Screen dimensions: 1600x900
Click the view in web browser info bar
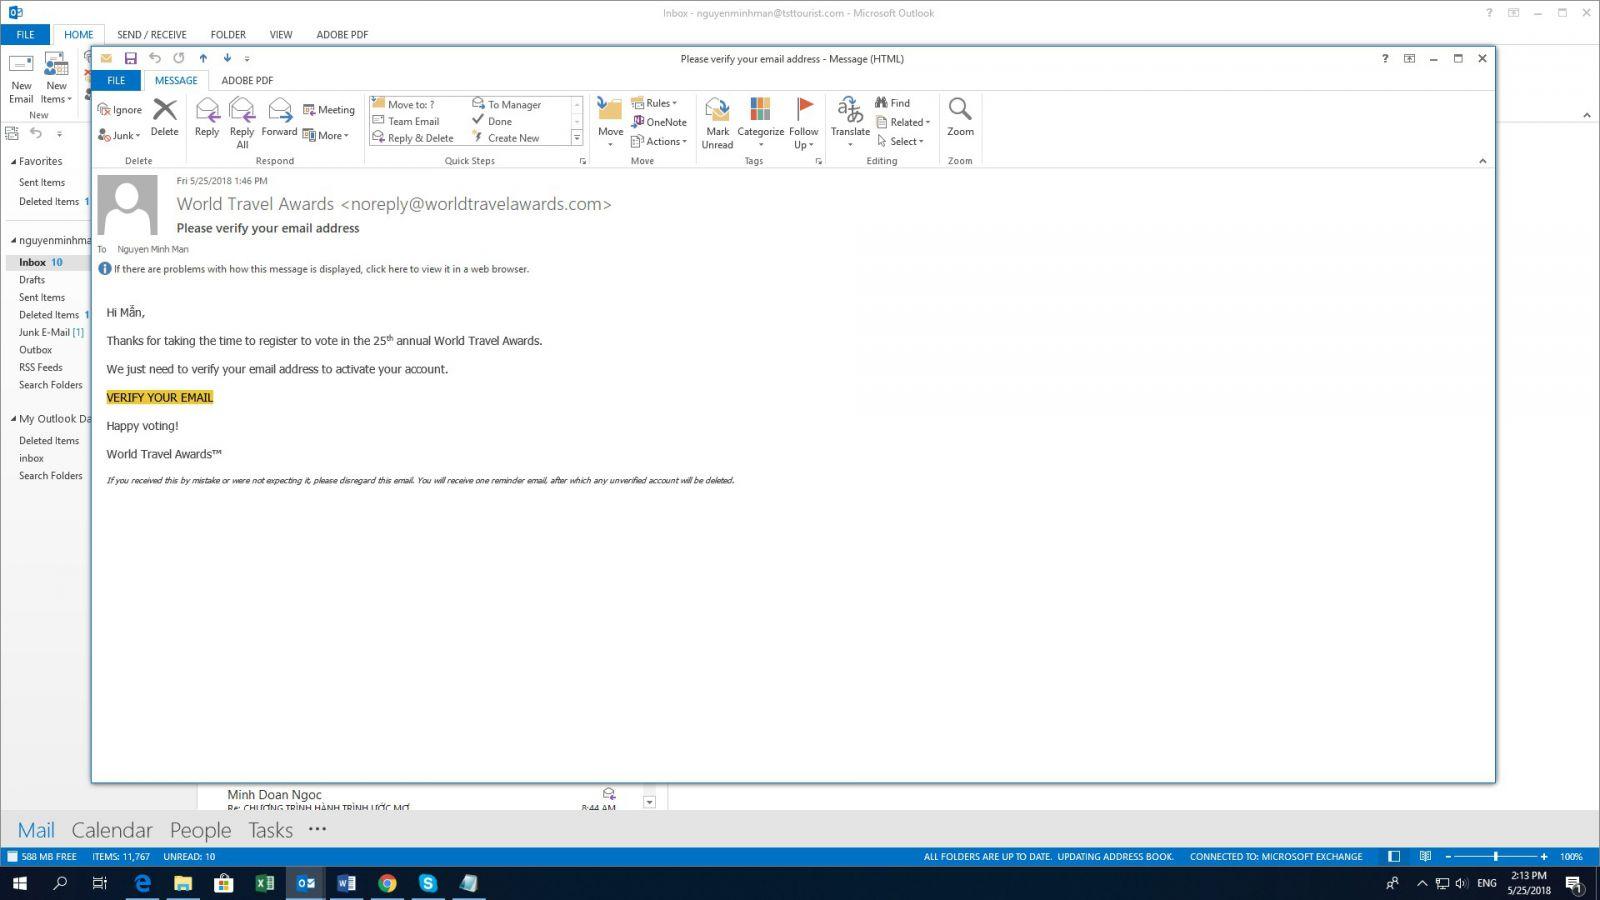321,269
